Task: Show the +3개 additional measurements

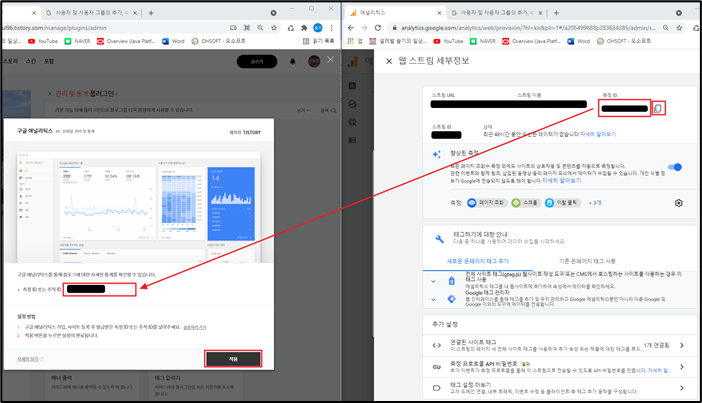Action: pos(595,203)
